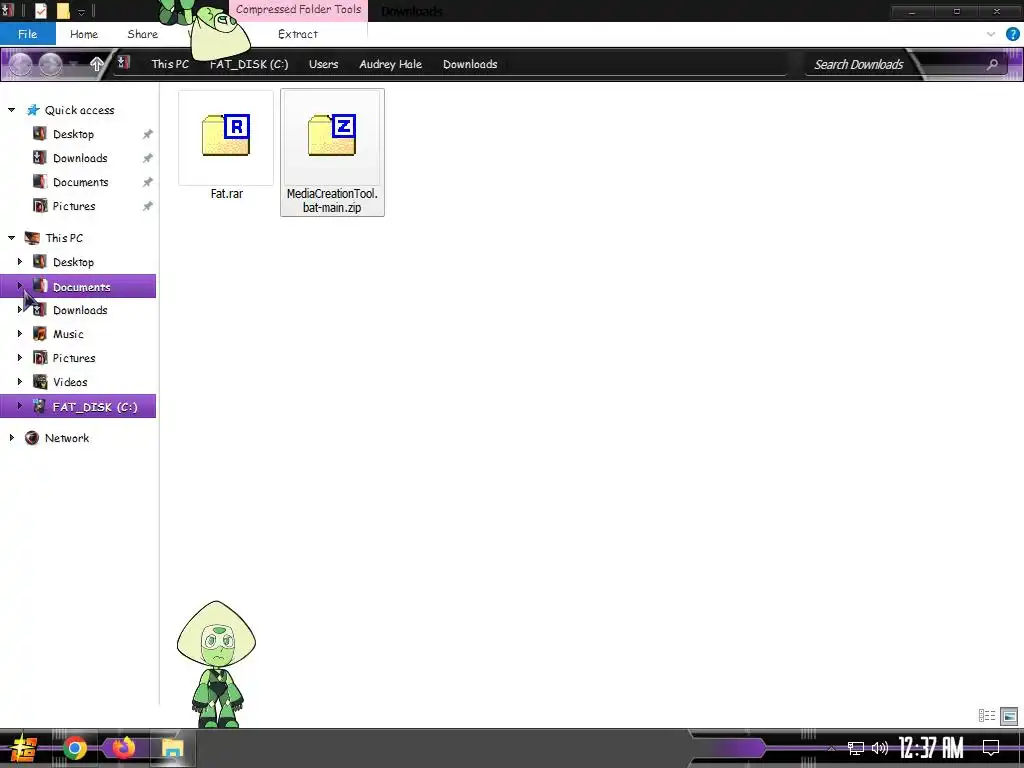The height and width of the screenshot is (768, 1024).
Task: Open the volume speaker tray icon
Action: (880, 748)
